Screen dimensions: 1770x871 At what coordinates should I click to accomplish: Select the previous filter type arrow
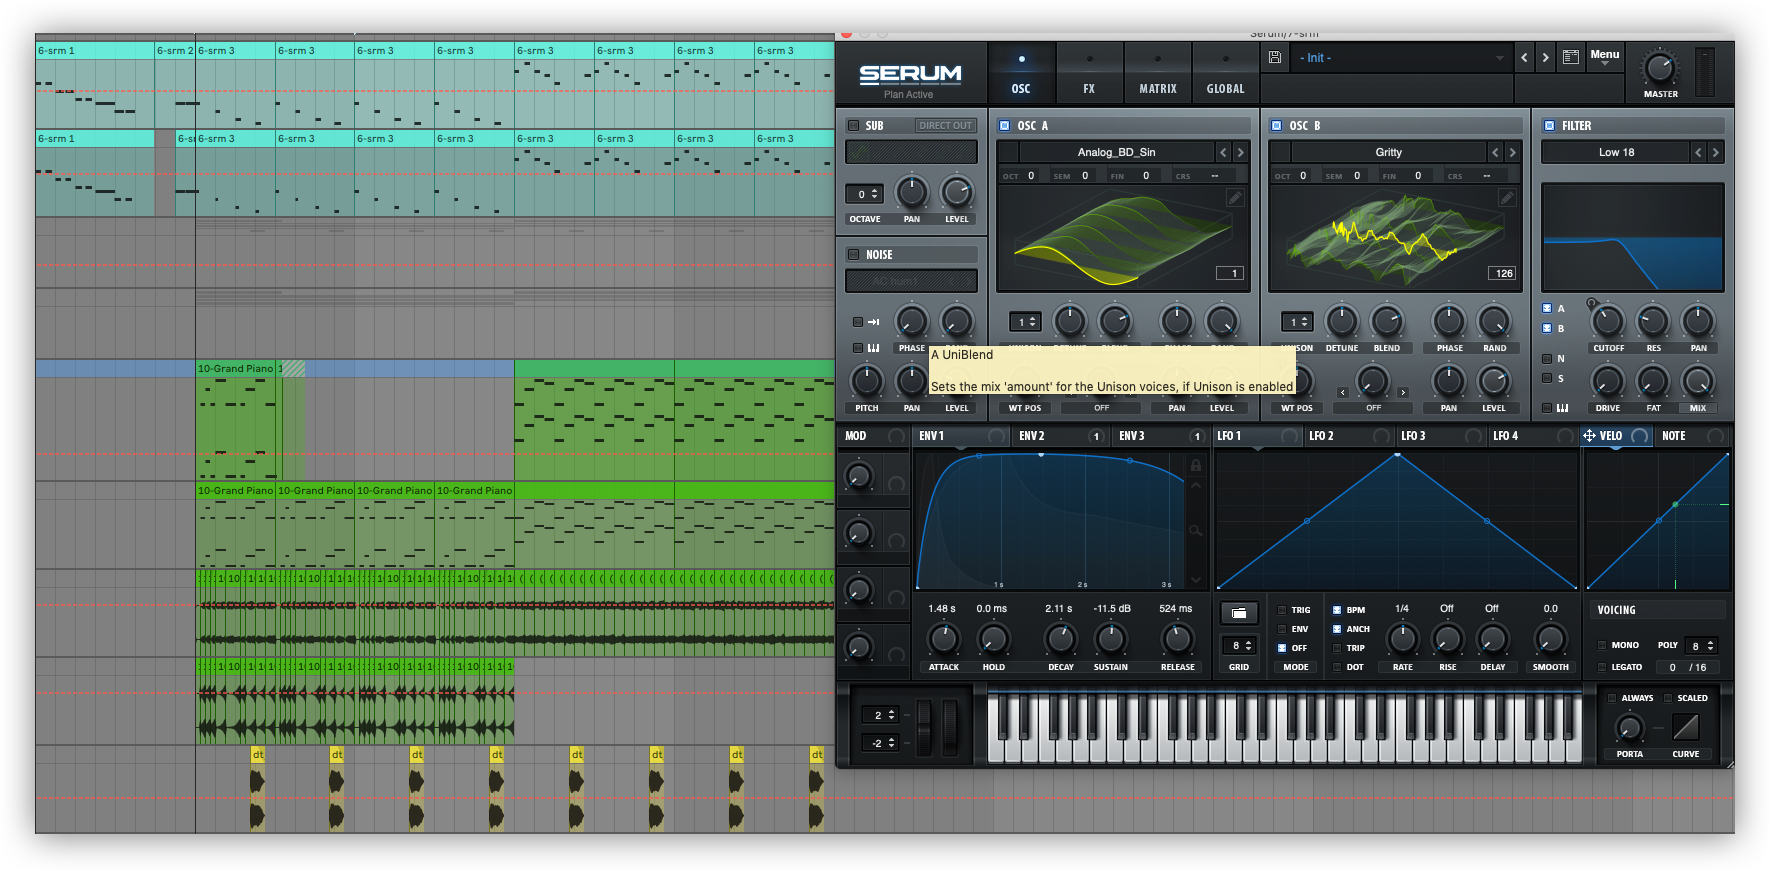click(x=1698, y=152)
